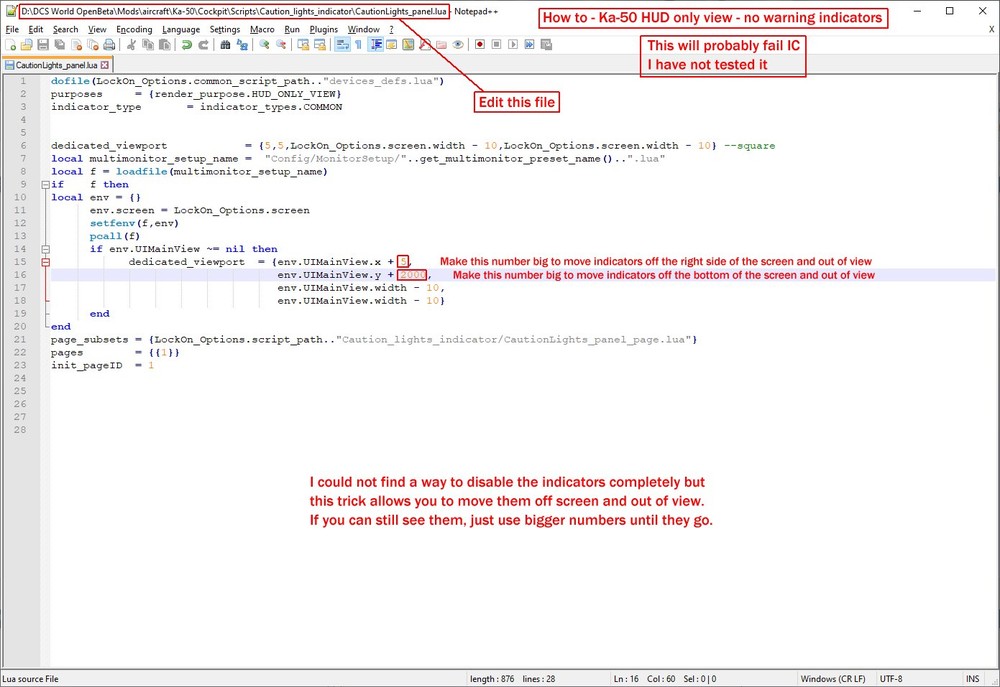Screen dimensions: 1000x687
Task: Click the Open file toolbar icon
Action: 26,45
